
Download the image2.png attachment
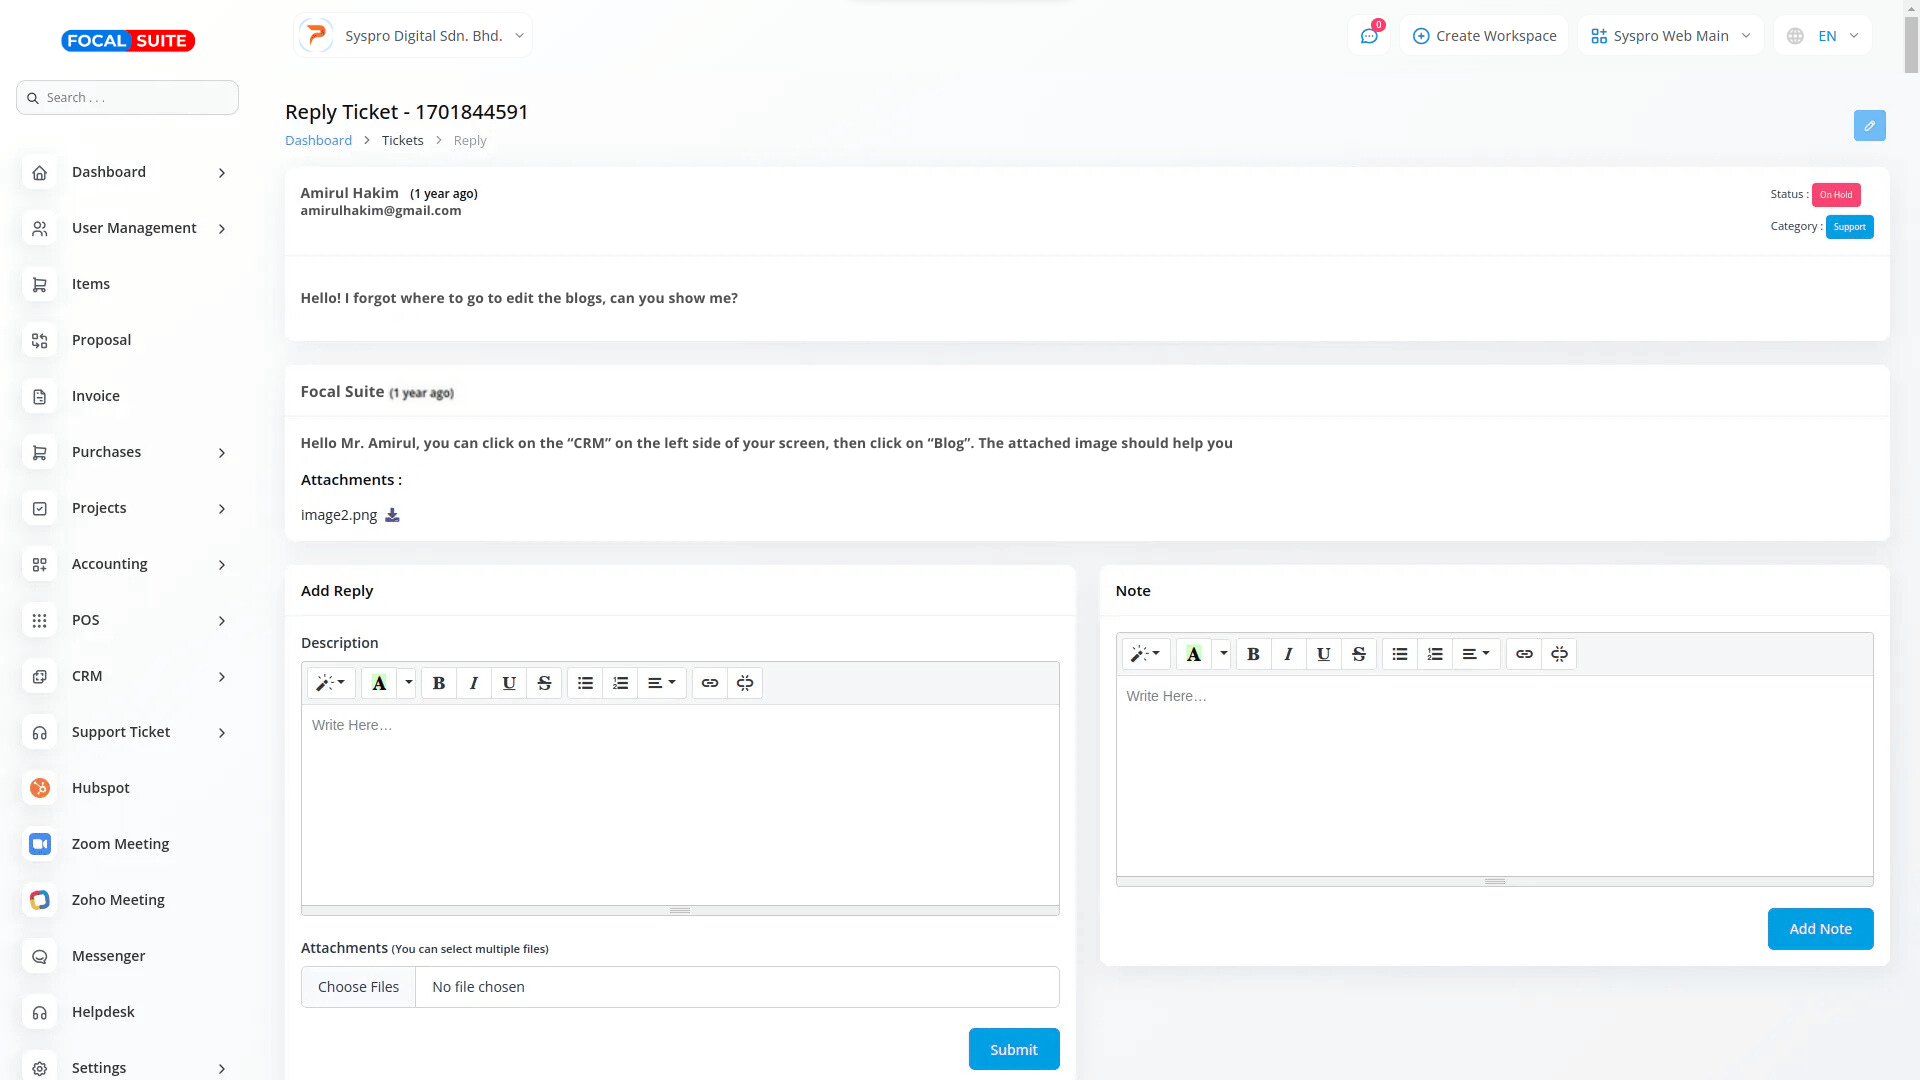pos(392,515)
